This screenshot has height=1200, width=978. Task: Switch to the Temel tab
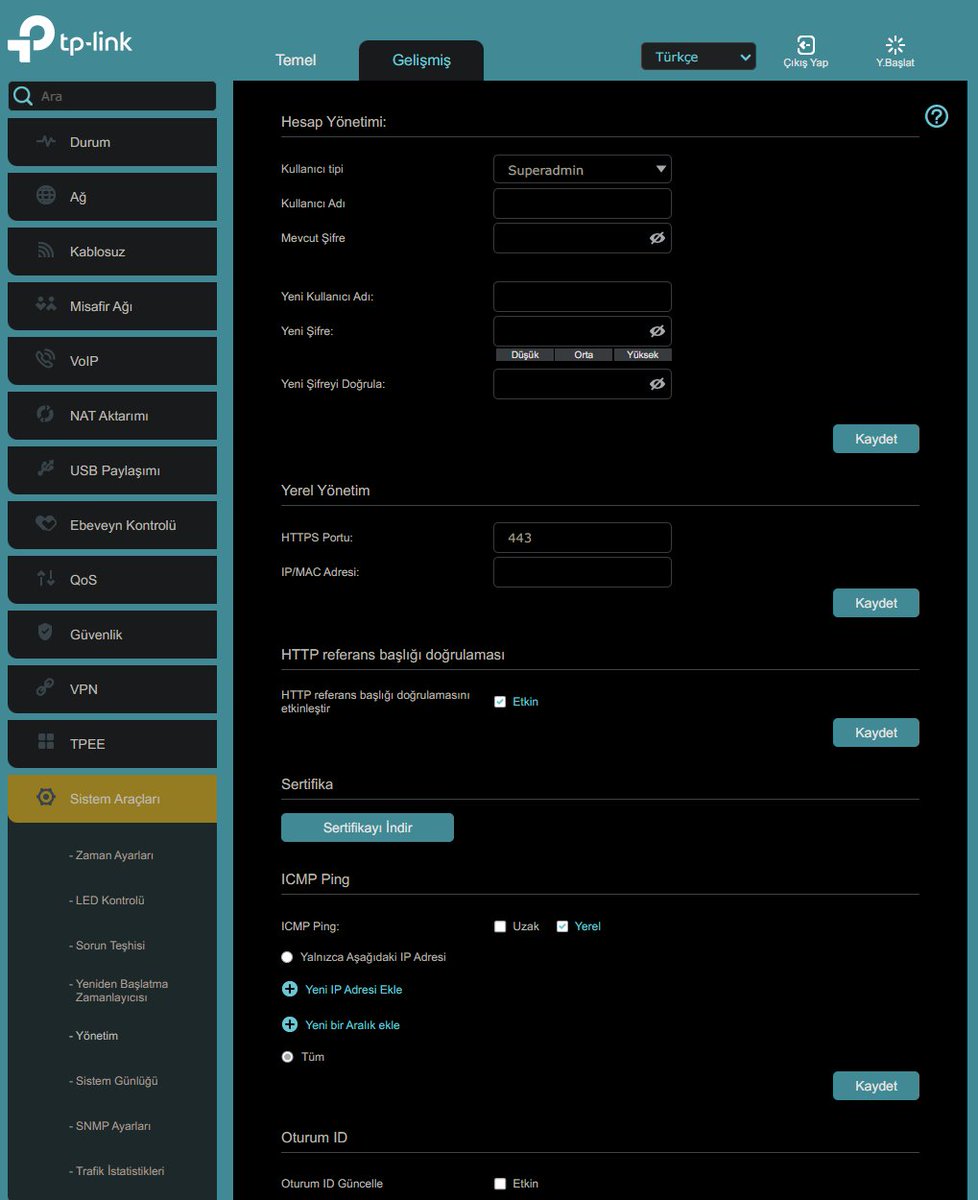point(296,60)
